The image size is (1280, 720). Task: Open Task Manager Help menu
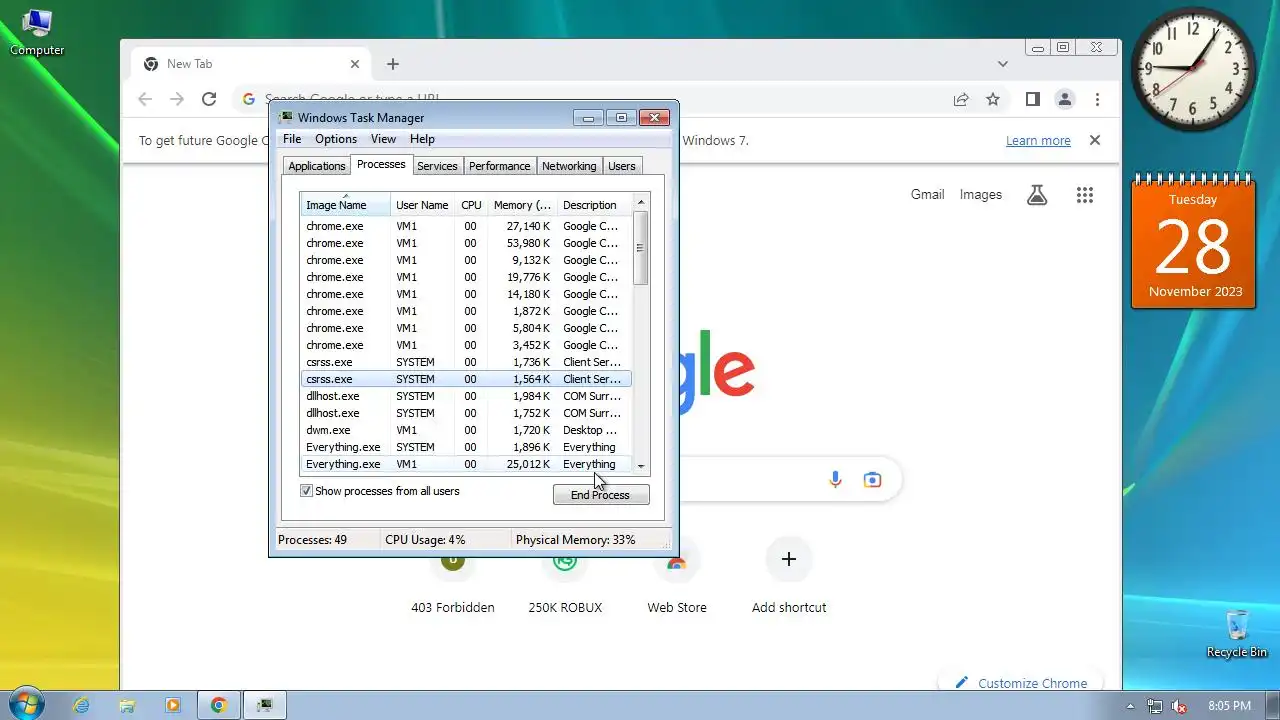[422, 139]
